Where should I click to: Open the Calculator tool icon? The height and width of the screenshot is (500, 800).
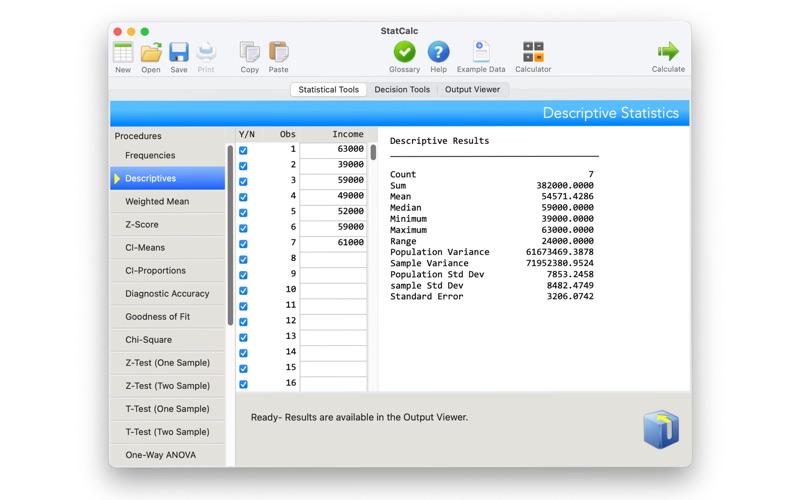point(533,52)
